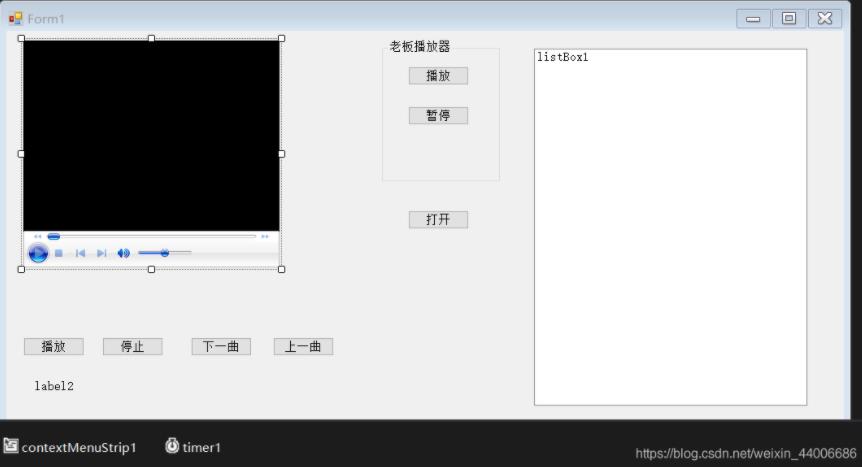Click the 停止 button

coord(133,347)
